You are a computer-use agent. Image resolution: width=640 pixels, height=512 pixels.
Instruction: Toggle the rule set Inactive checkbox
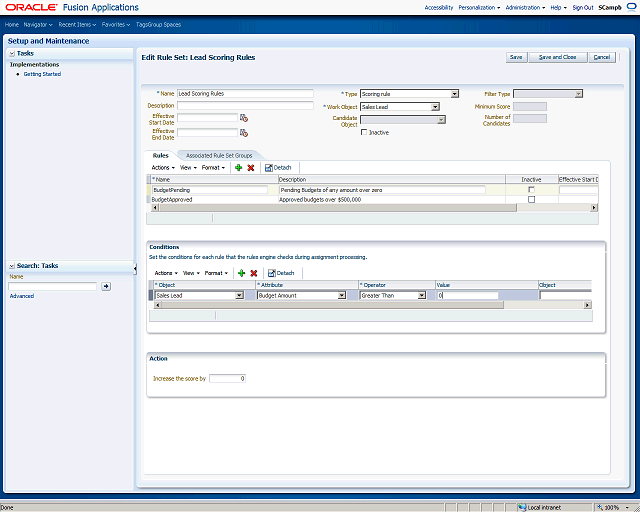364,132
